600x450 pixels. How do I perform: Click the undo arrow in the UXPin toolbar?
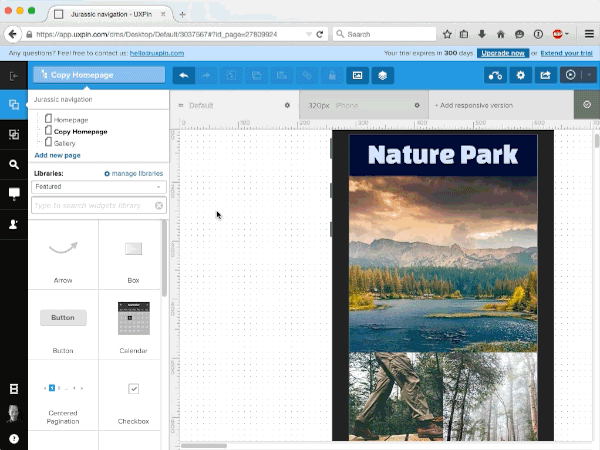coord(184,75)
